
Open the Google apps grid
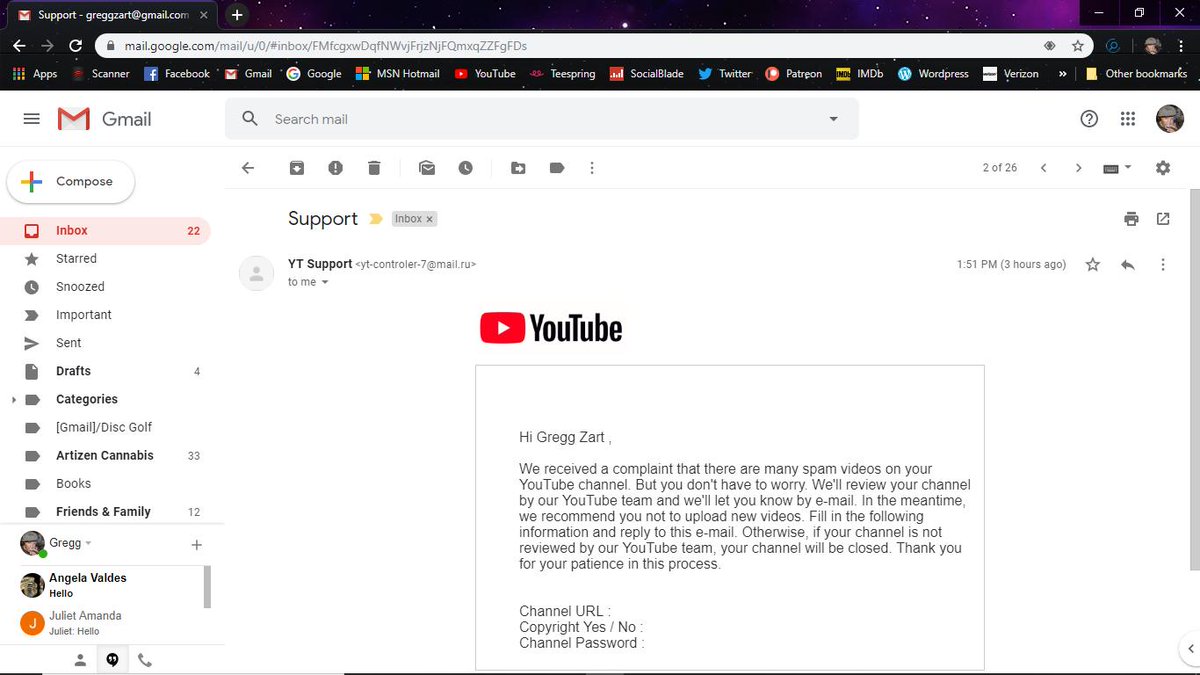1128,119
